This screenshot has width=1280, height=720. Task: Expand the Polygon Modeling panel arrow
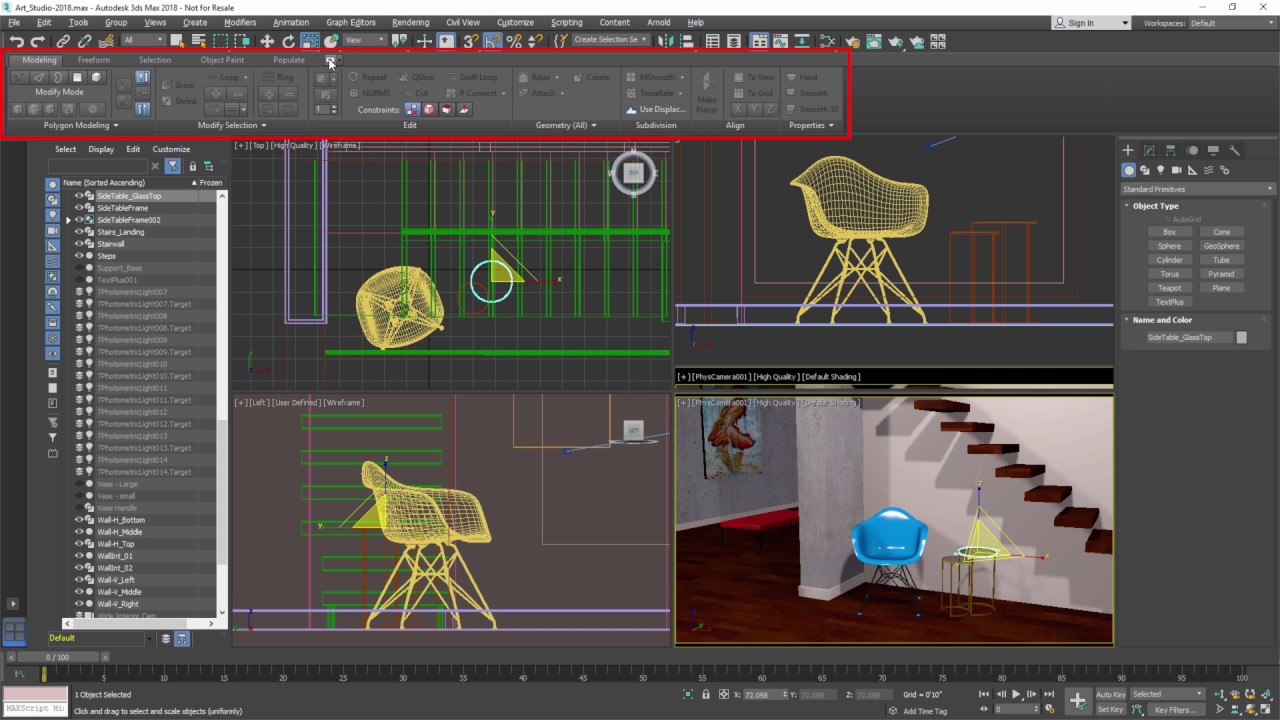tap(115, 126)
